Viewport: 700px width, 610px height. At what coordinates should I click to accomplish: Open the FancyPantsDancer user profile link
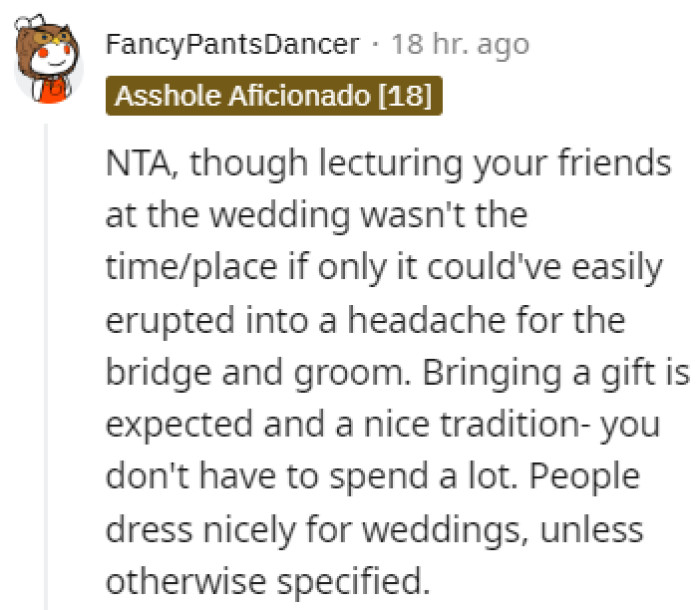tap(231, 46)
